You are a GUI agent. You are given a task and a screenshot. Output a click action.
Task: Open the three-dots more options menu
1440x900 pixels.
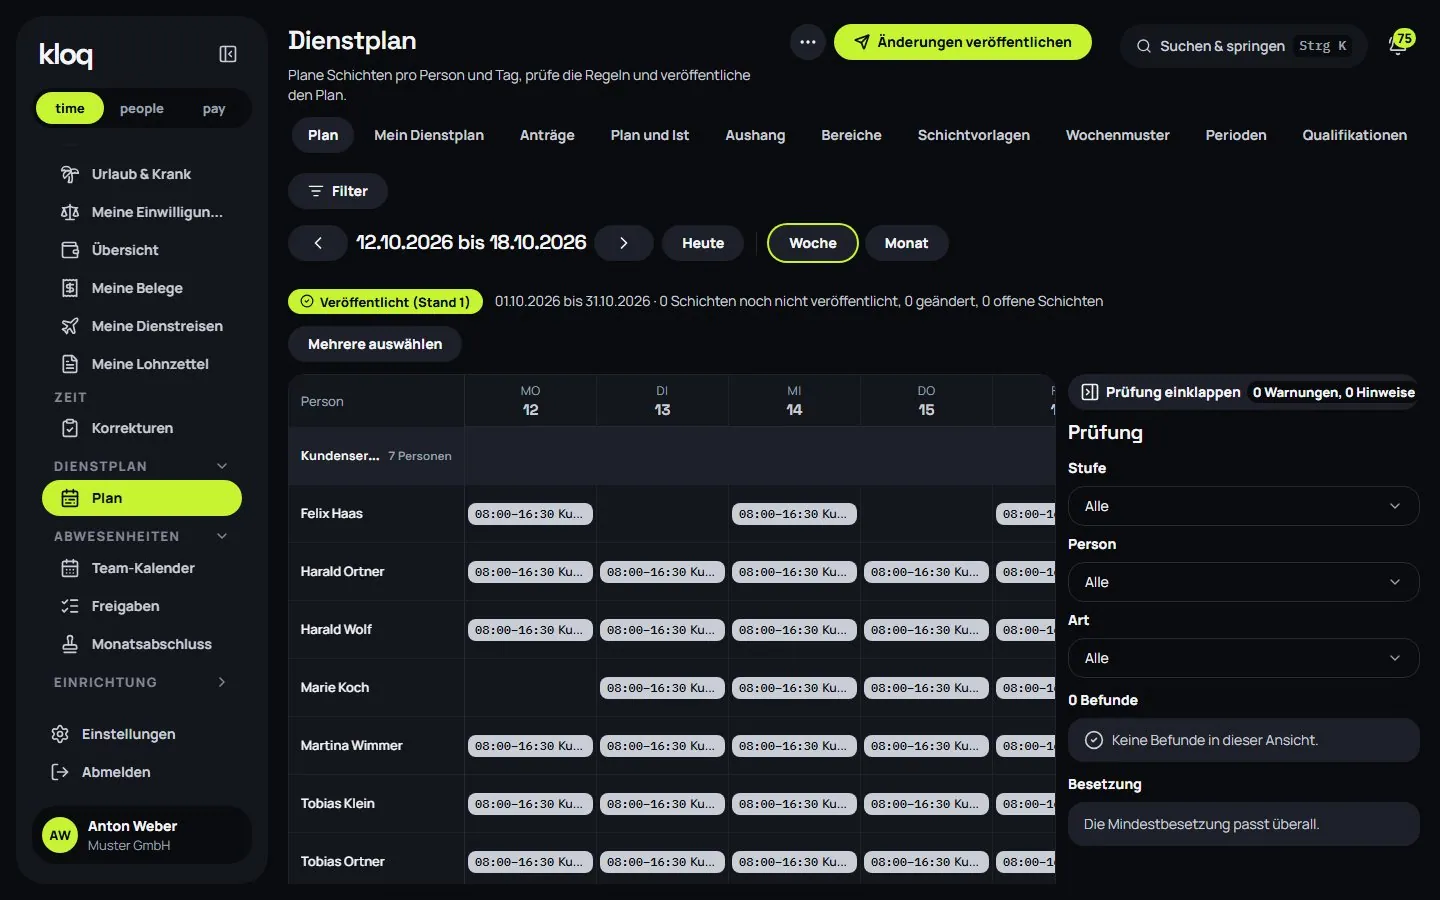point(808,42)
